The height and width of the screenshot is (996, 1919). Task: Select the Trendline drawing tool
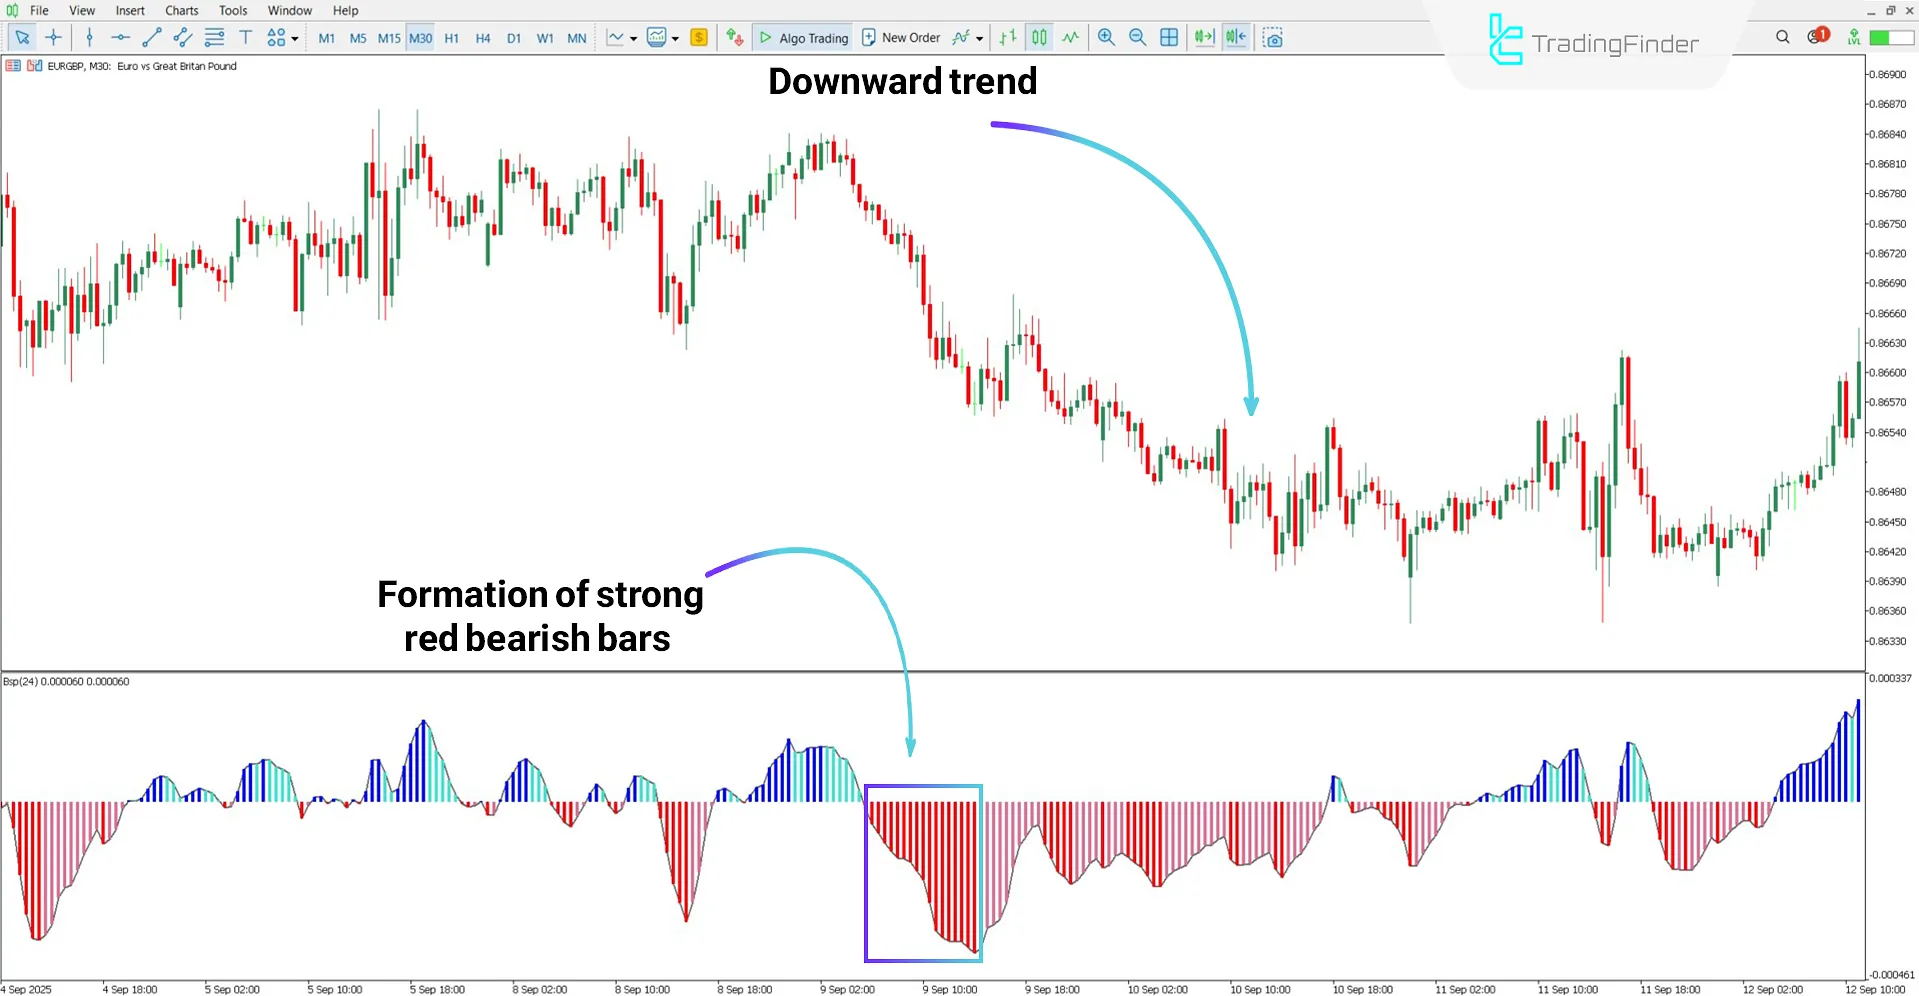tap(152, 37)
